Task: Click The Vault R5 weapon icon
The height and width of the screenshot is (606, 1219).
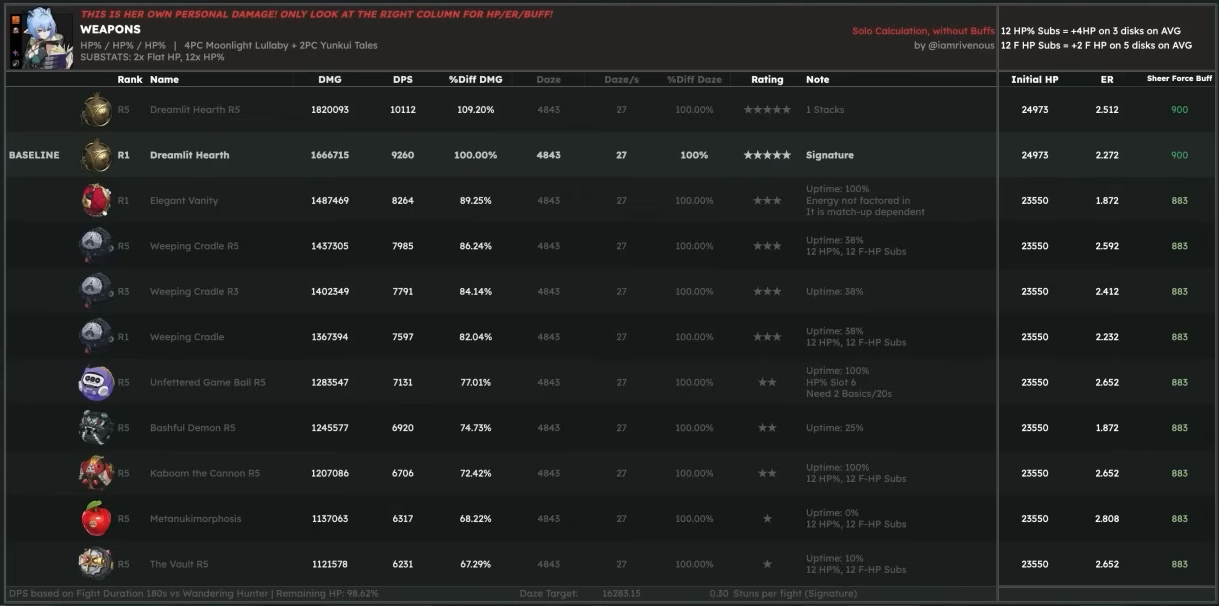Action: 96,564
